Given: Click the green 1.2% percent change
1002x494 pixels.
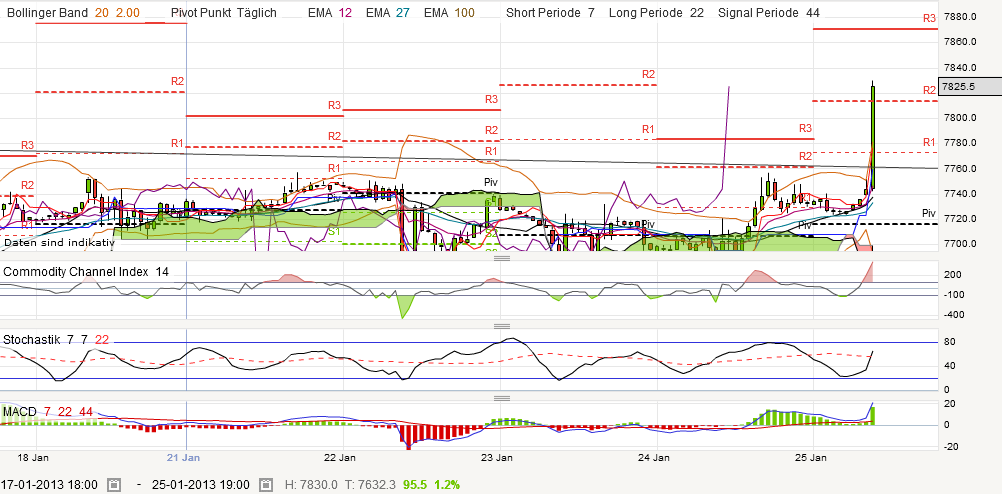Looking at the screenshot, I should (447, 484).
